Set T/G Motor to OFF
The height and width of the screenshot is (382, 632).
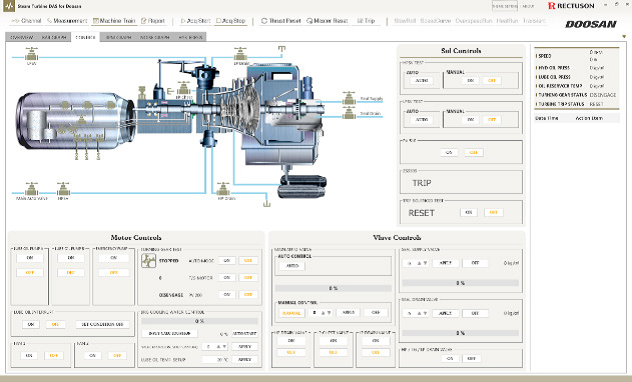click(248, 278)
